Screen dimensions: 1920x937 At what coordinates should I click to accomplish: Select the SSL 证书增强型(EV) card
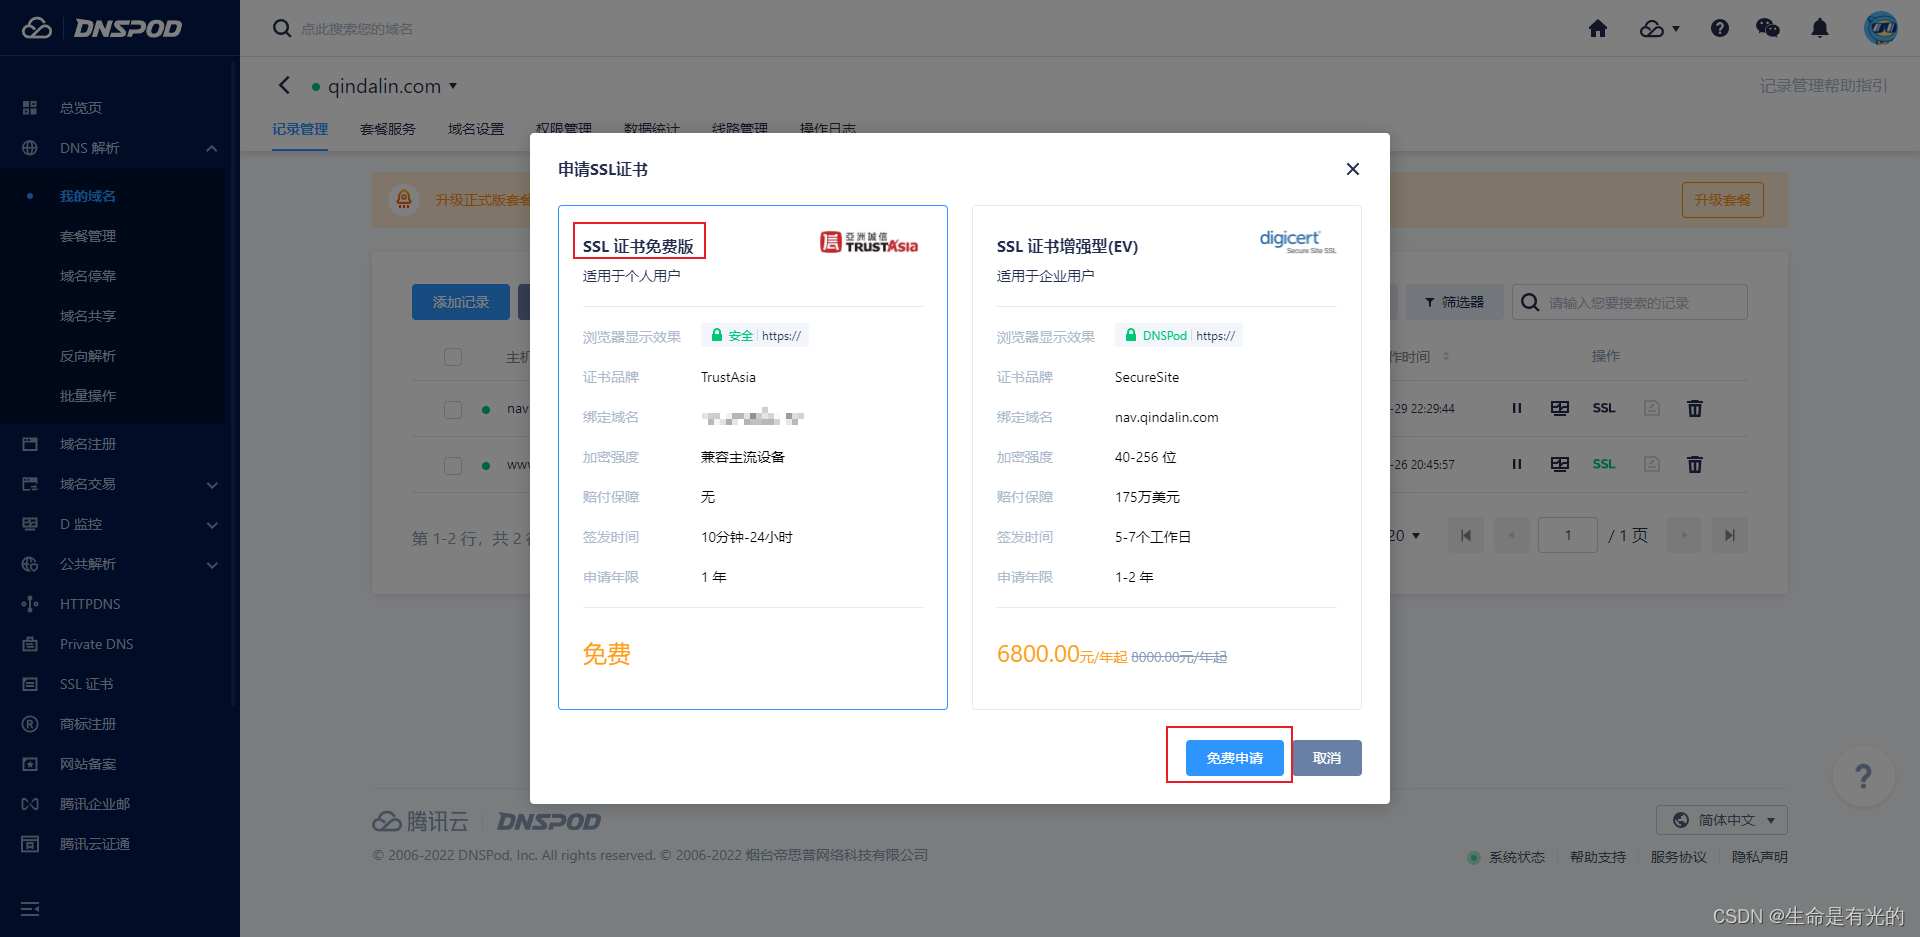coord(1167,457)
